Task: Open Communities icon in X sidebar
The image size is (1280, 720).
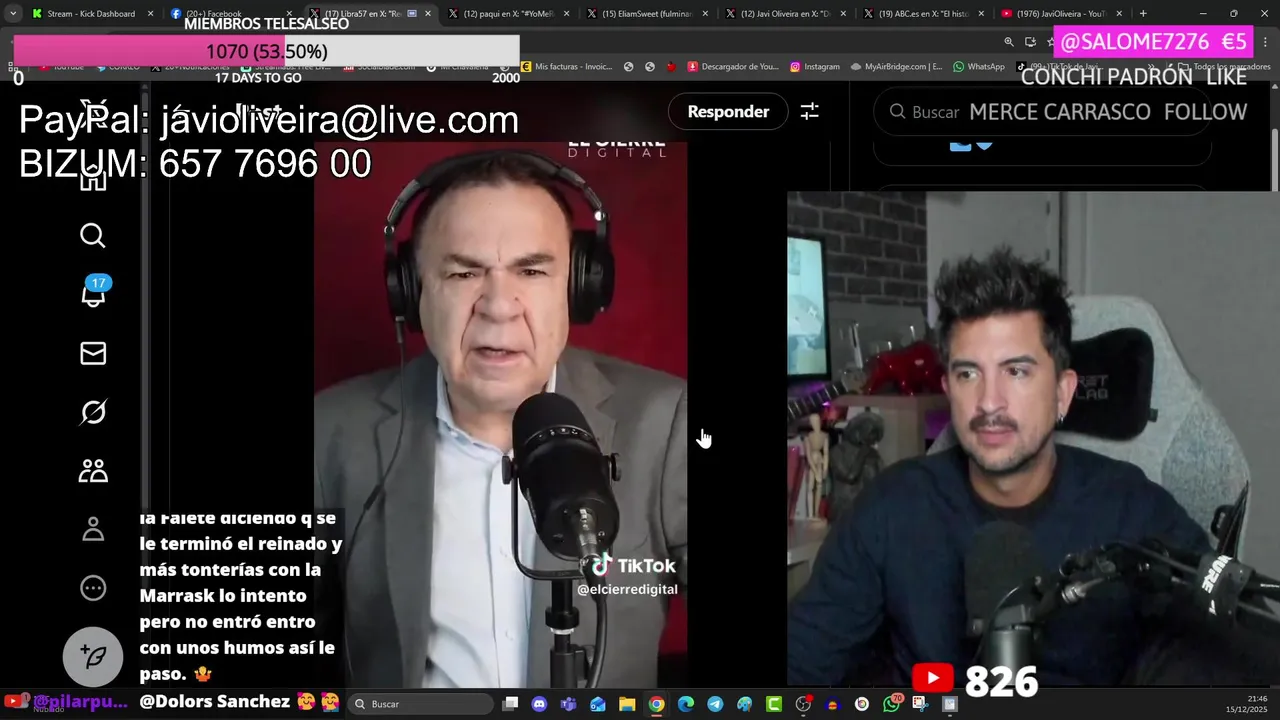Action: [93, 471]
